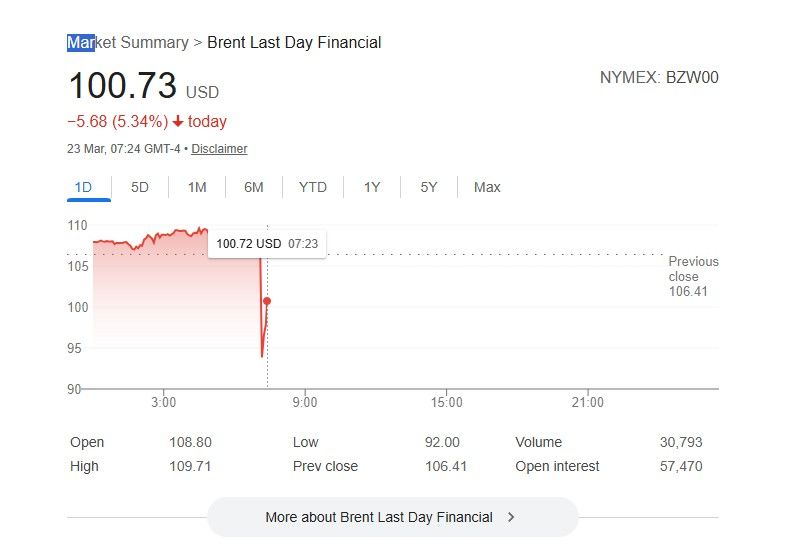This screenshot has height=546, width=801.
Task: Select the Max time range tab
Action: (x=487, y=187)
